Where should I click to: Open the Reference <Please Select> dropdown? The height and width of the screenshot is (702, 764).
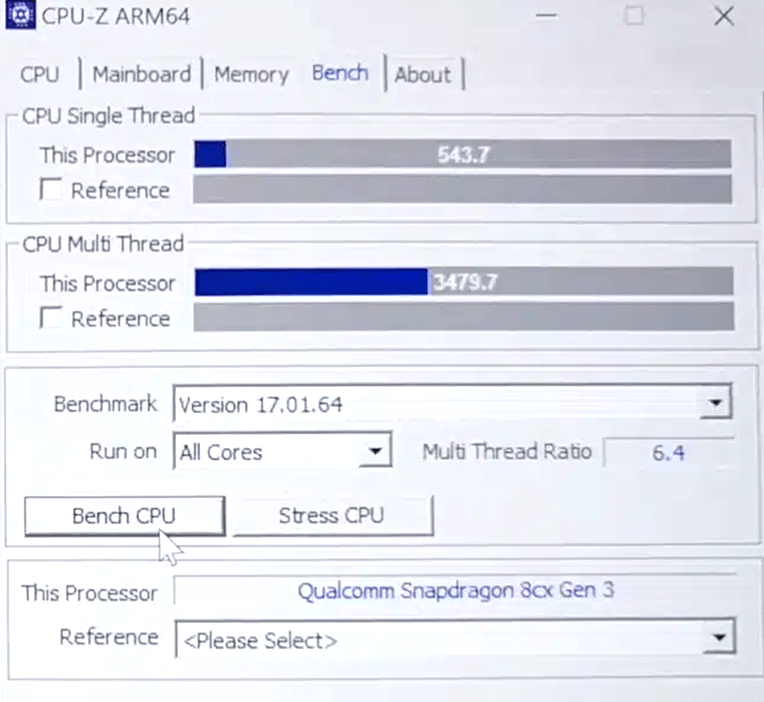click(716, 640)
